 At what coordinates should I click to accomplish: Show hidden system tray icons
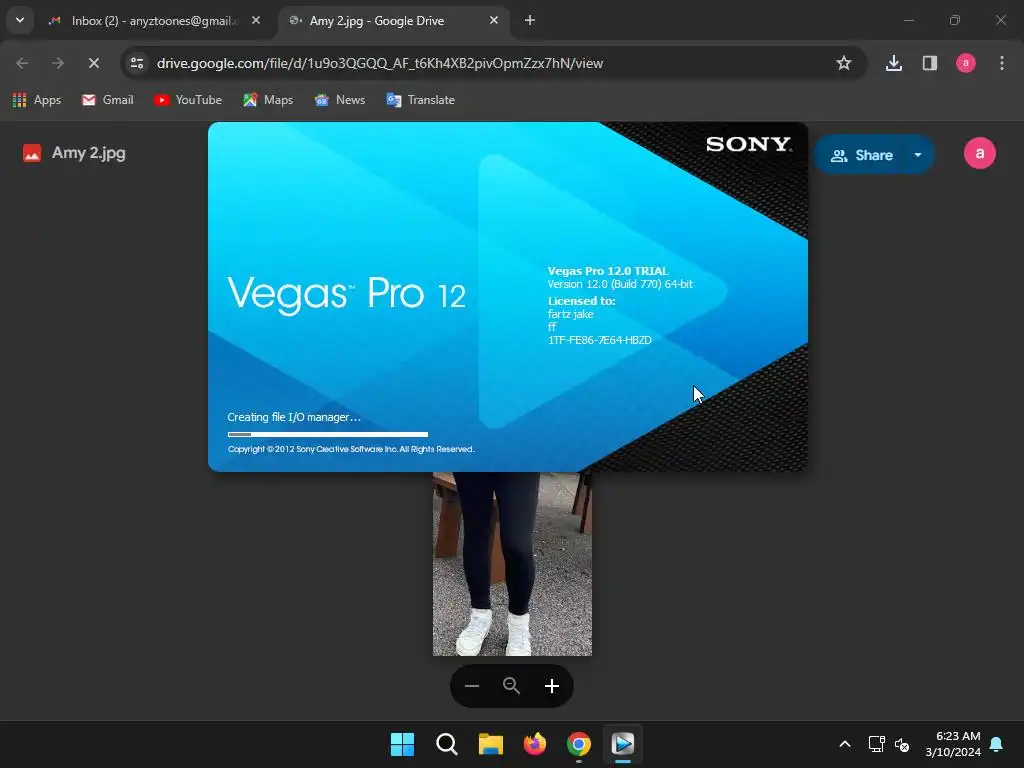[844, 744]
